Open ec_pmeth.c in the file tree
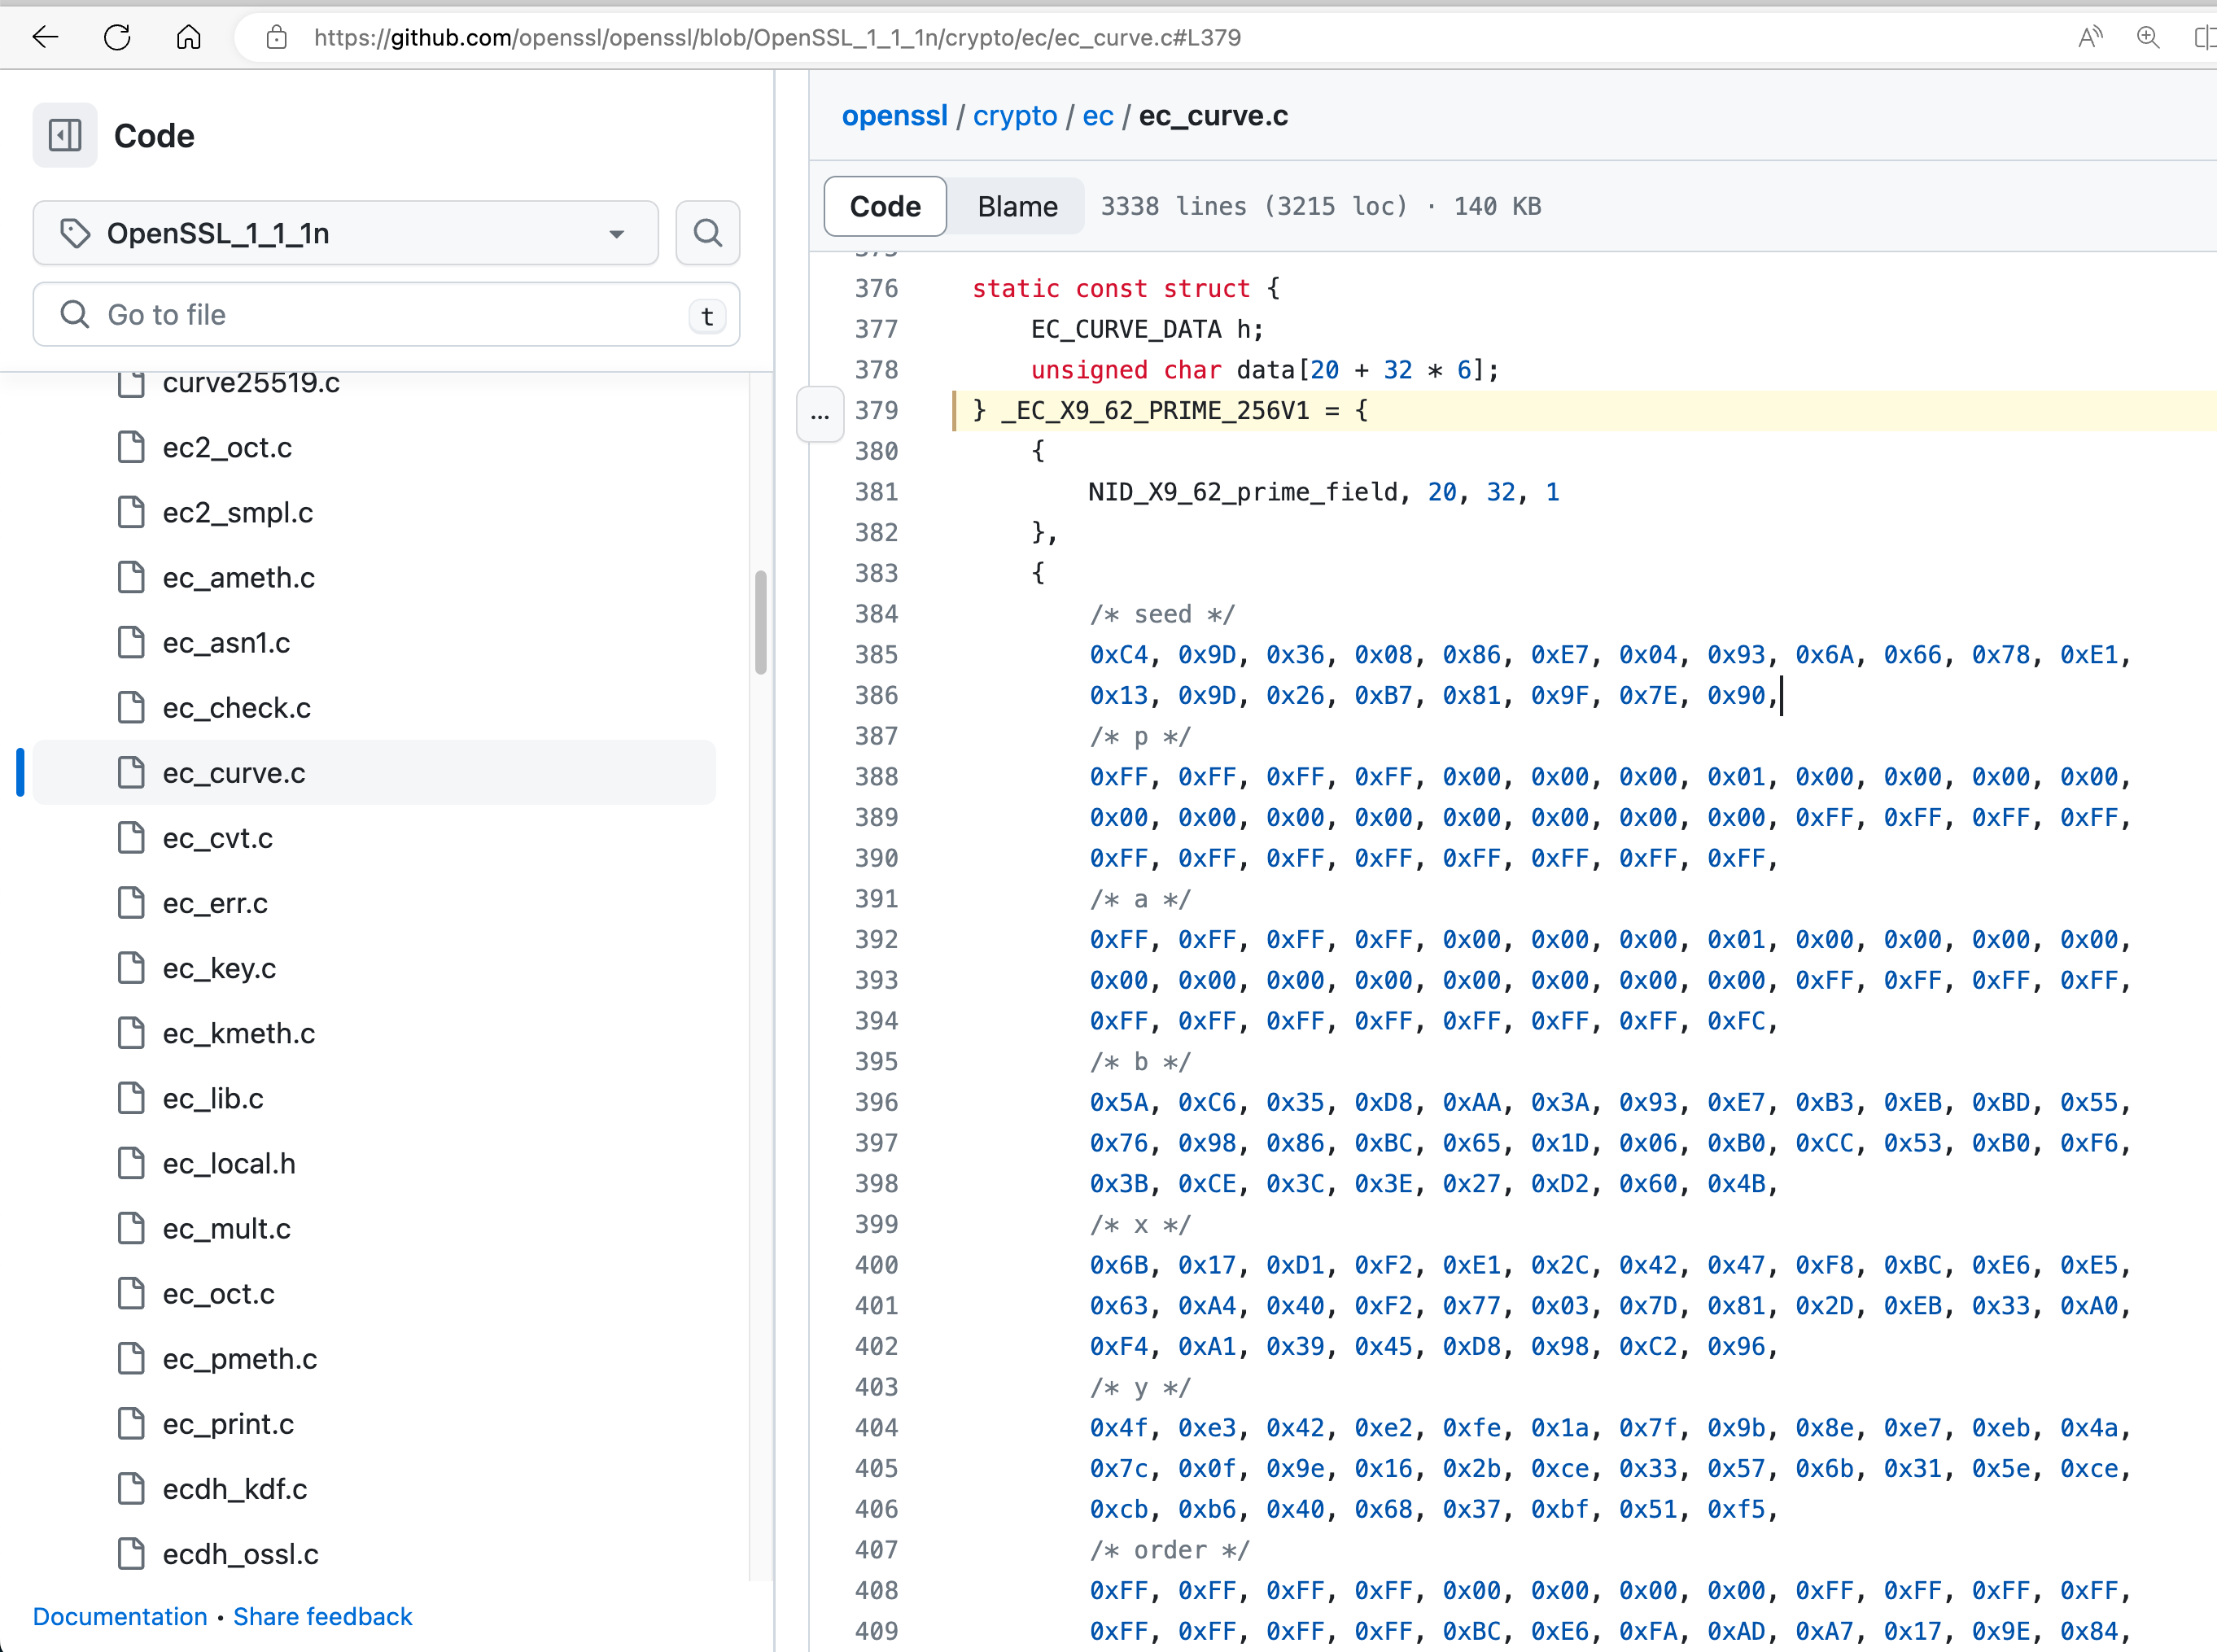Image resolution: width=2217 pixels, height=1652 pixels. 240,1358
